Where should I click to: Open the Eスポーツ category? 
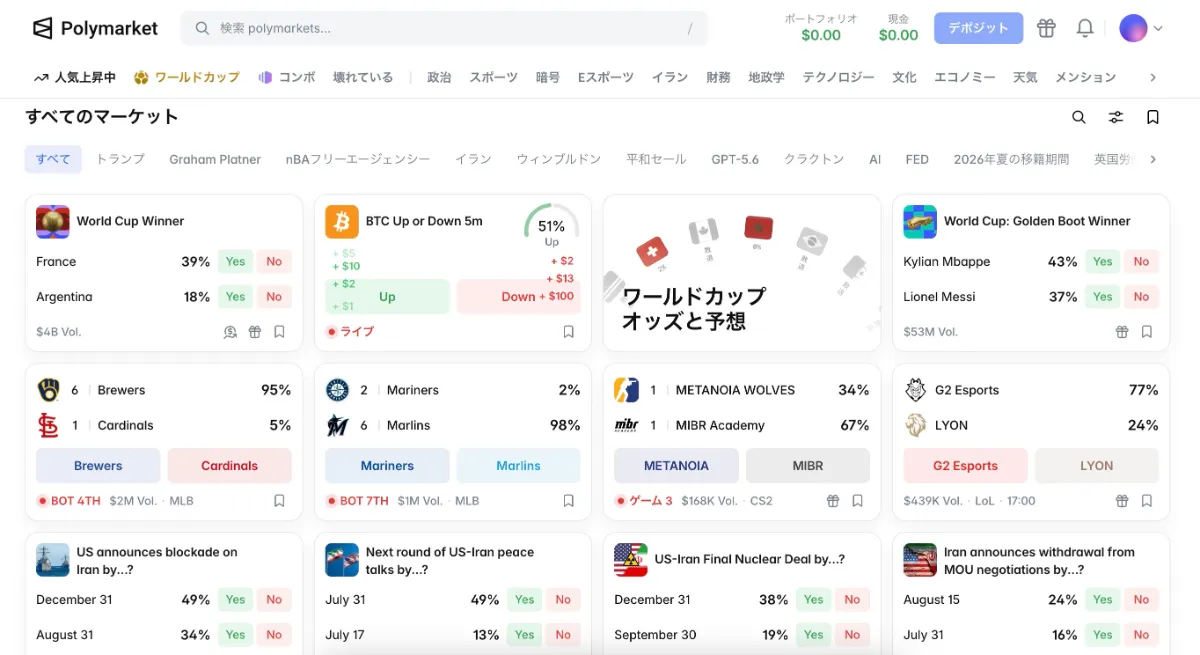(x=606, y=77)
